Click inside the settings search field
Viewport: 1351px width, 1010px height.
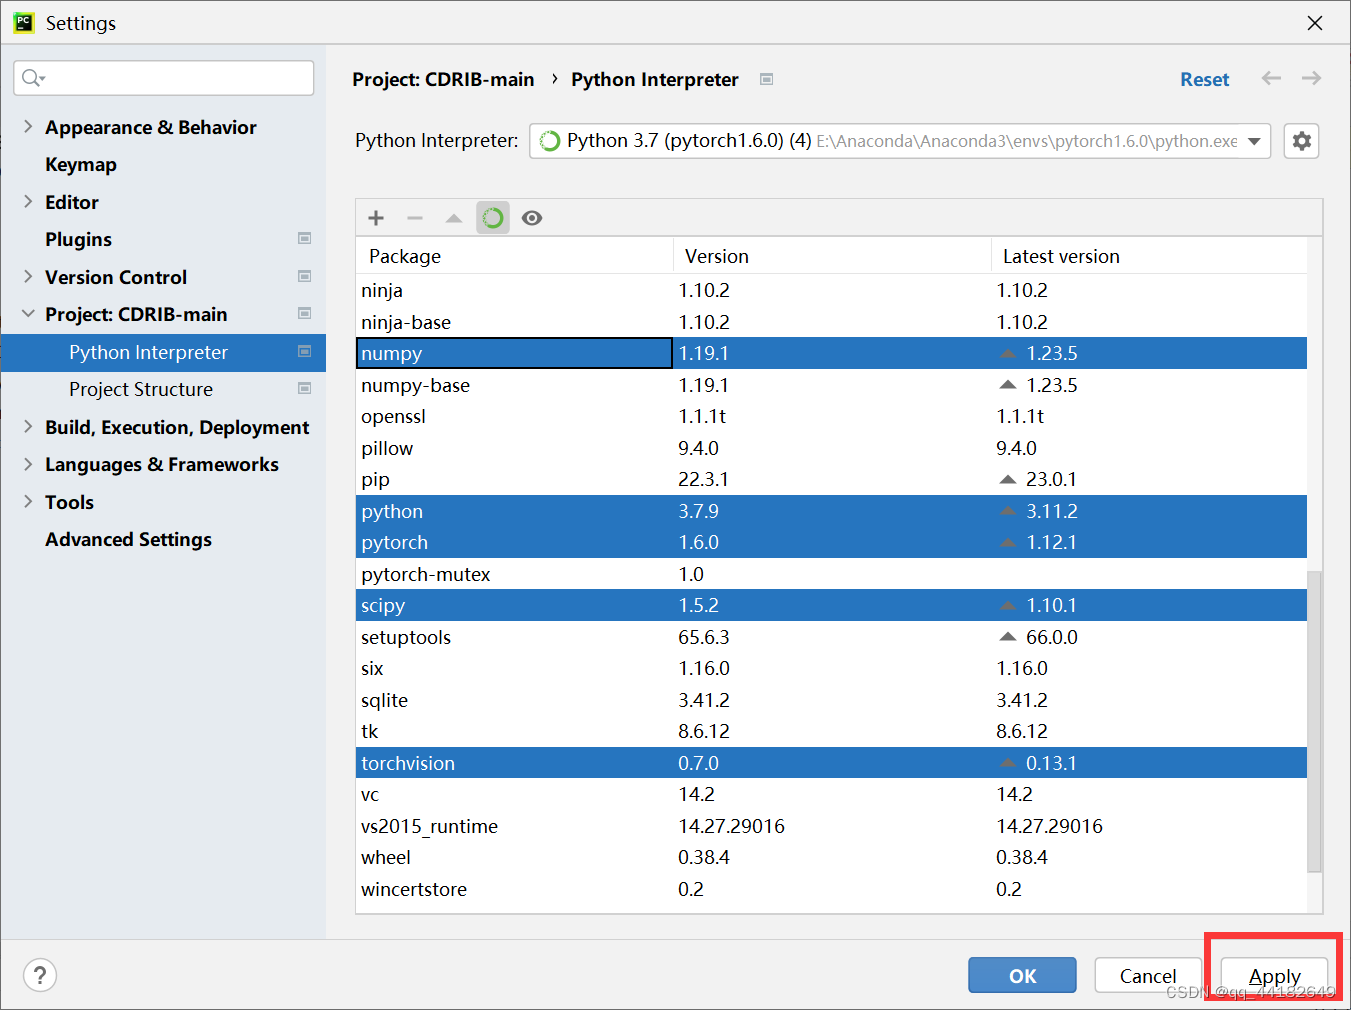pos(163,77)
